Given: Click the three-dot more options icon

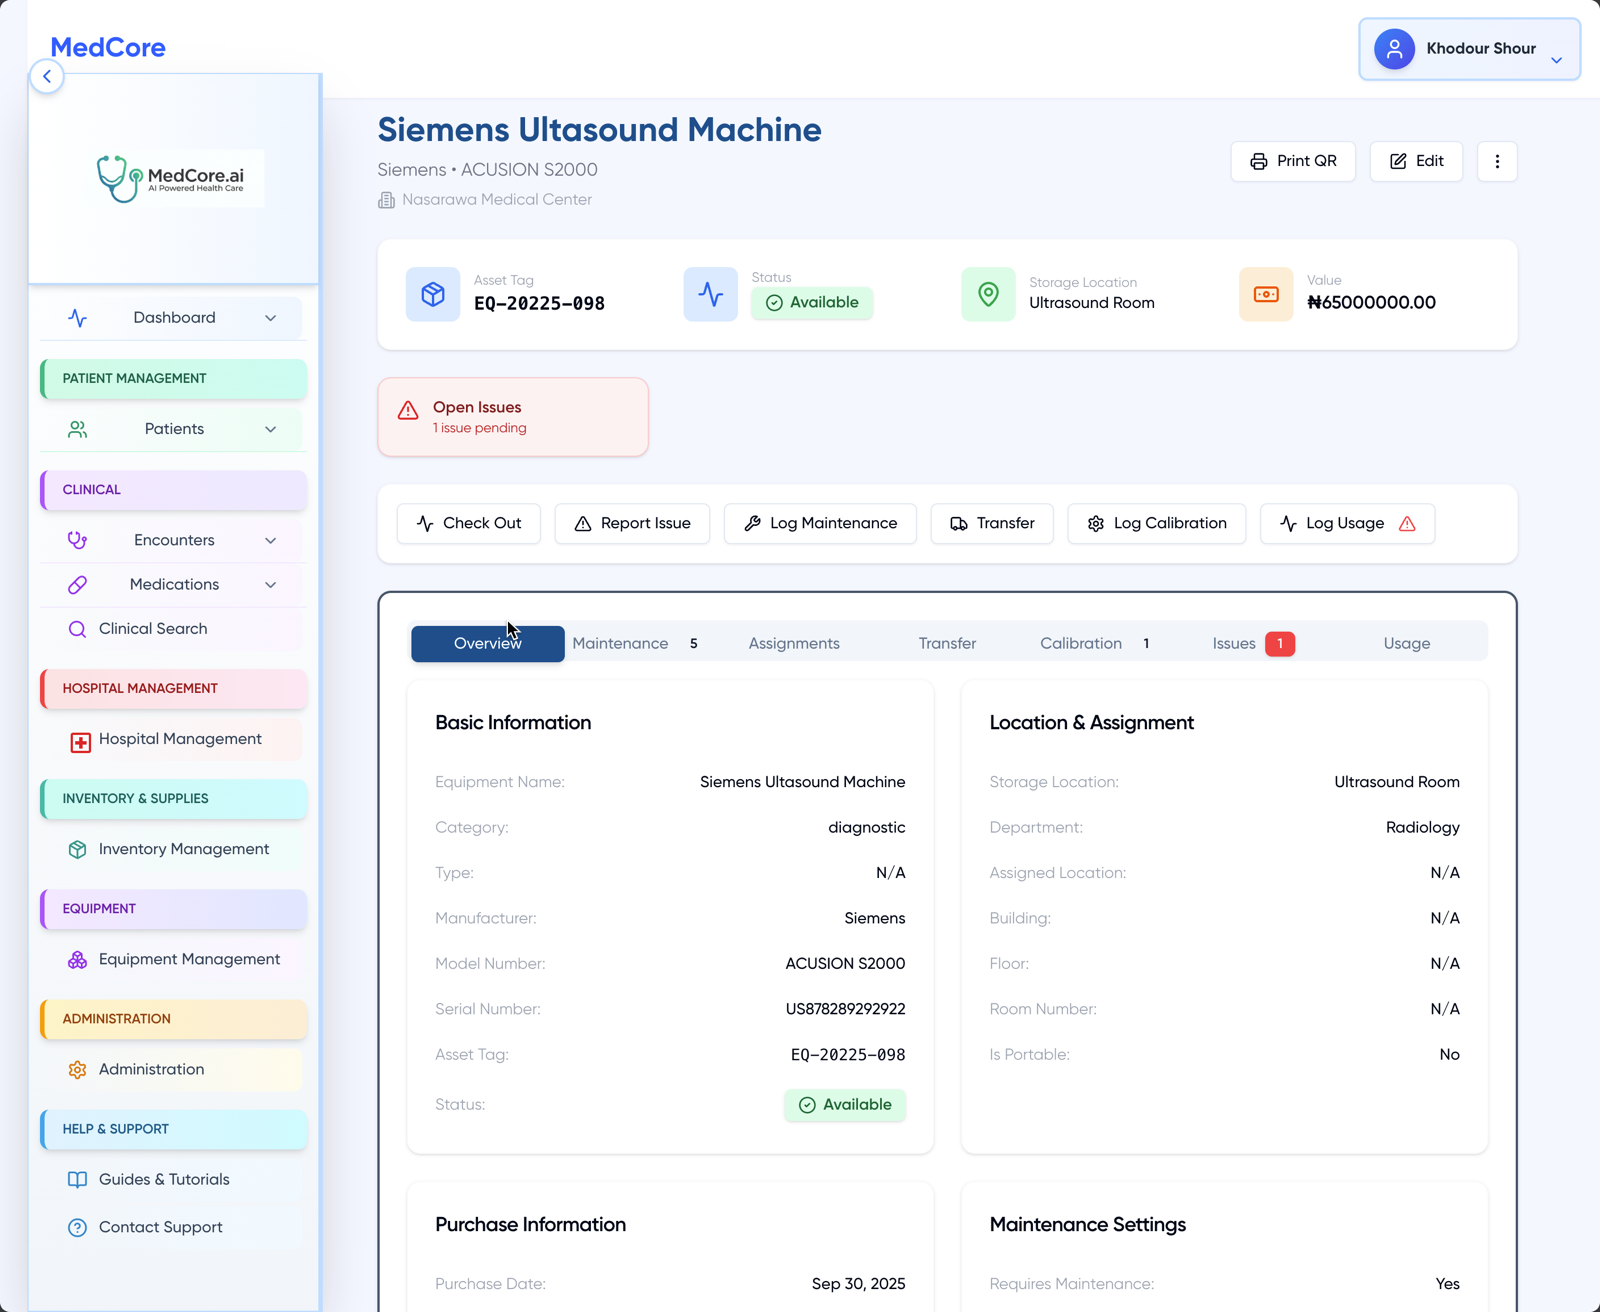Looking at the screenshot, I should (1497, 162).
